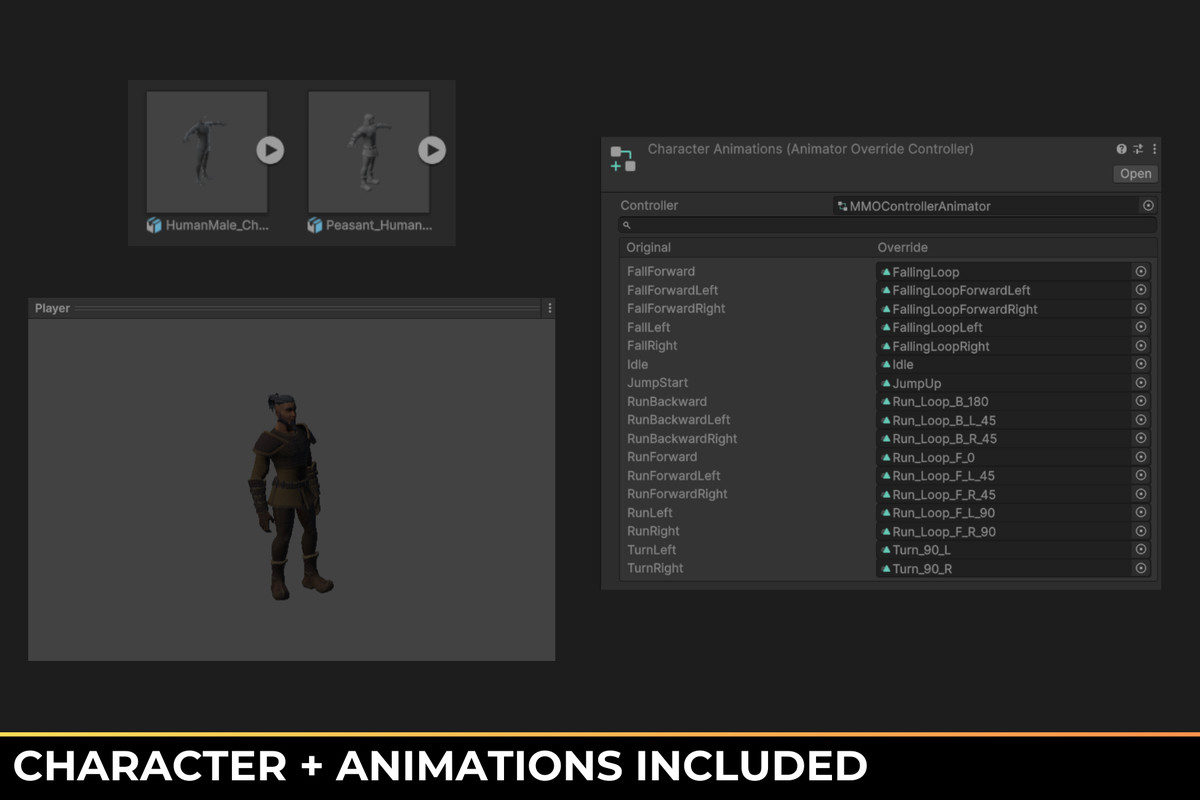Viewport: 1200px width, 800px height.
Task: Click the Override column header
Action: coord(903,247)
